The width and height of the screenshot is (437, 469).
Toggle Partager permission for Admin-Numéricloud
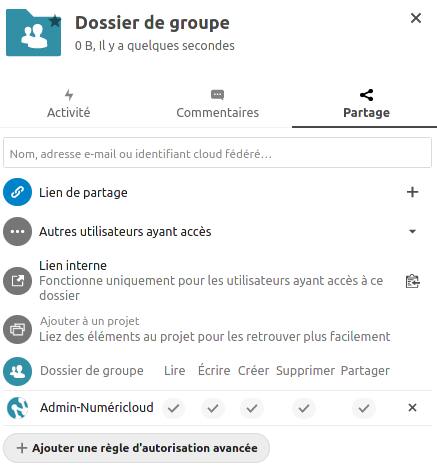[364, 408]
